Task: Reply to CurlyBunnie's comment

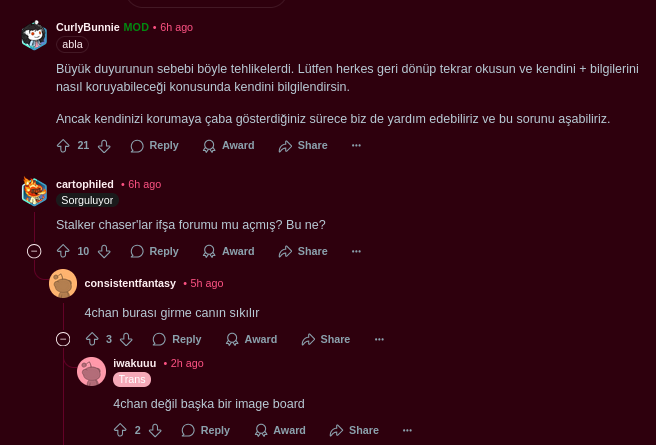Action: point(154,146)
